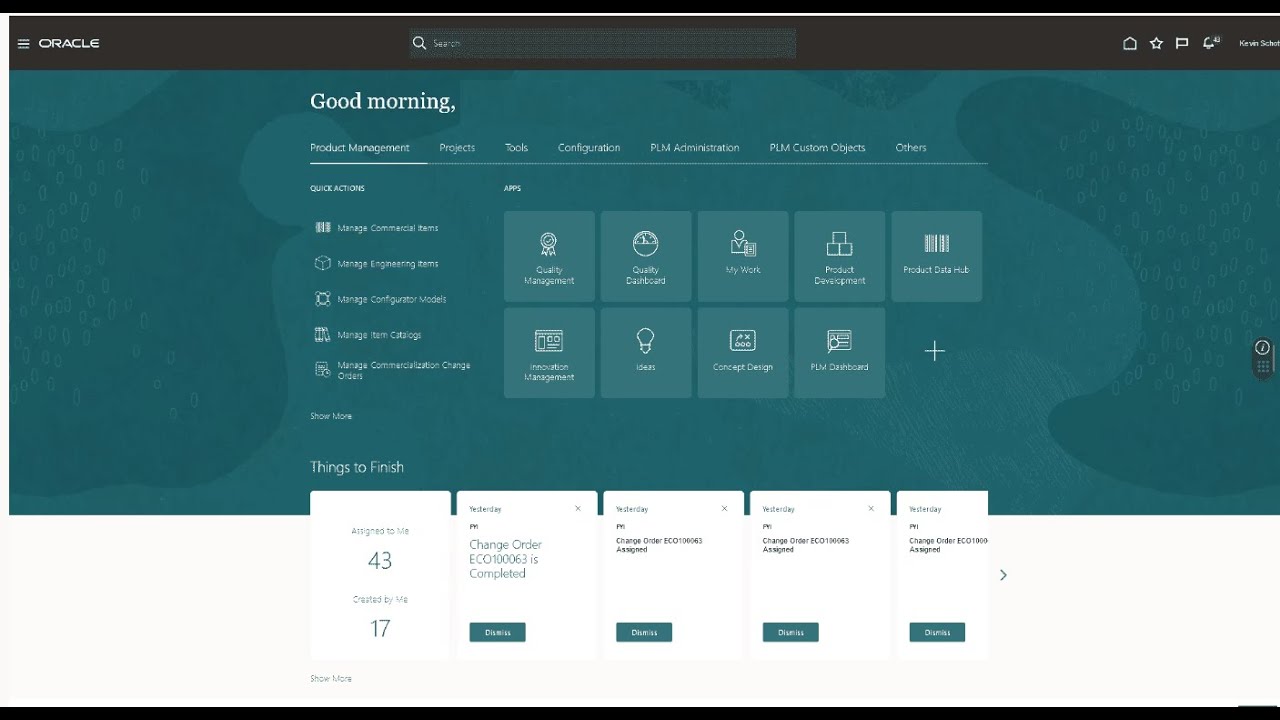This screenshot has width=1280, height=720.
Task: Open Manage Item Catalogs quick action
Action: pyautogui.click(x=369, y=335)
